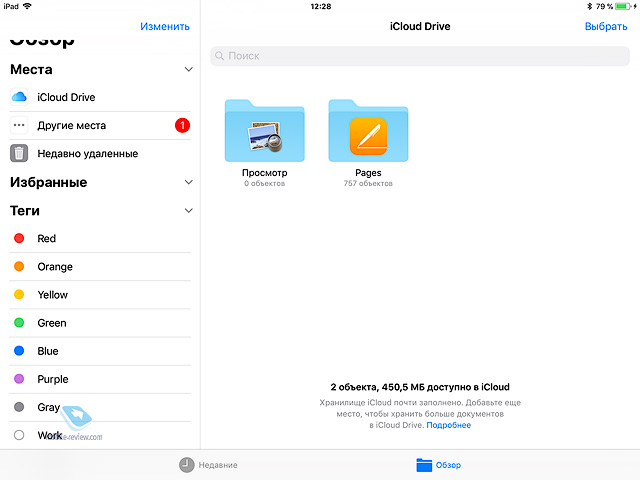Select the purple tag color dot
640x480 pixels.
point(19,379)
